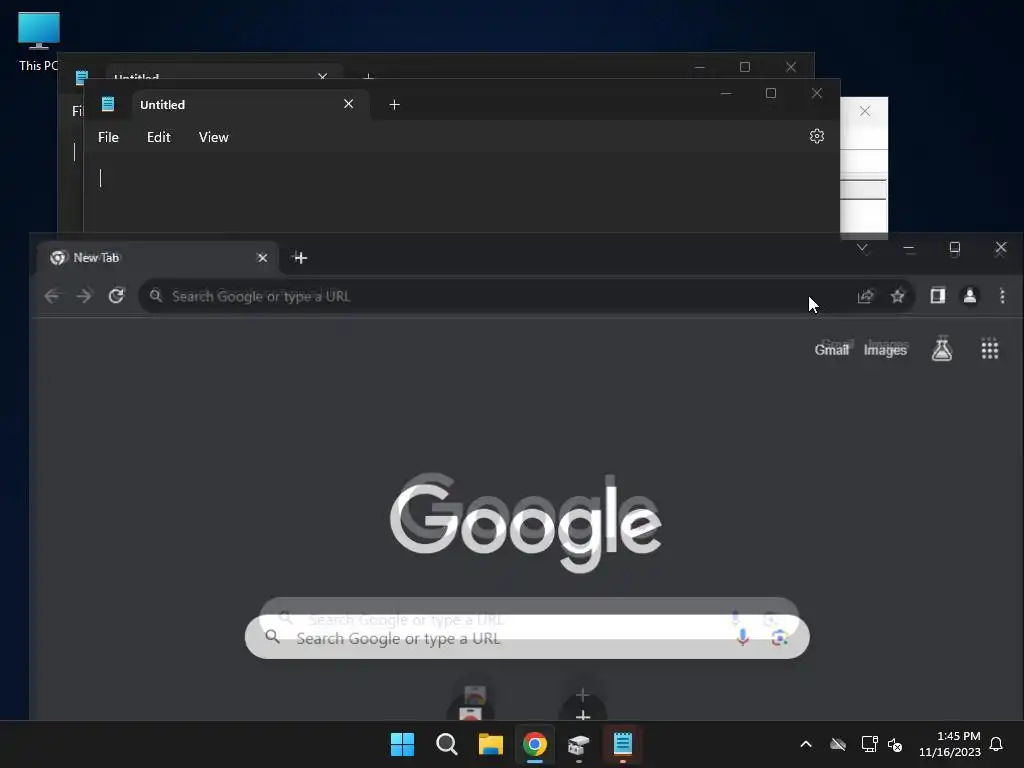Click Chrome icon on taskbar

coord(534,744)
